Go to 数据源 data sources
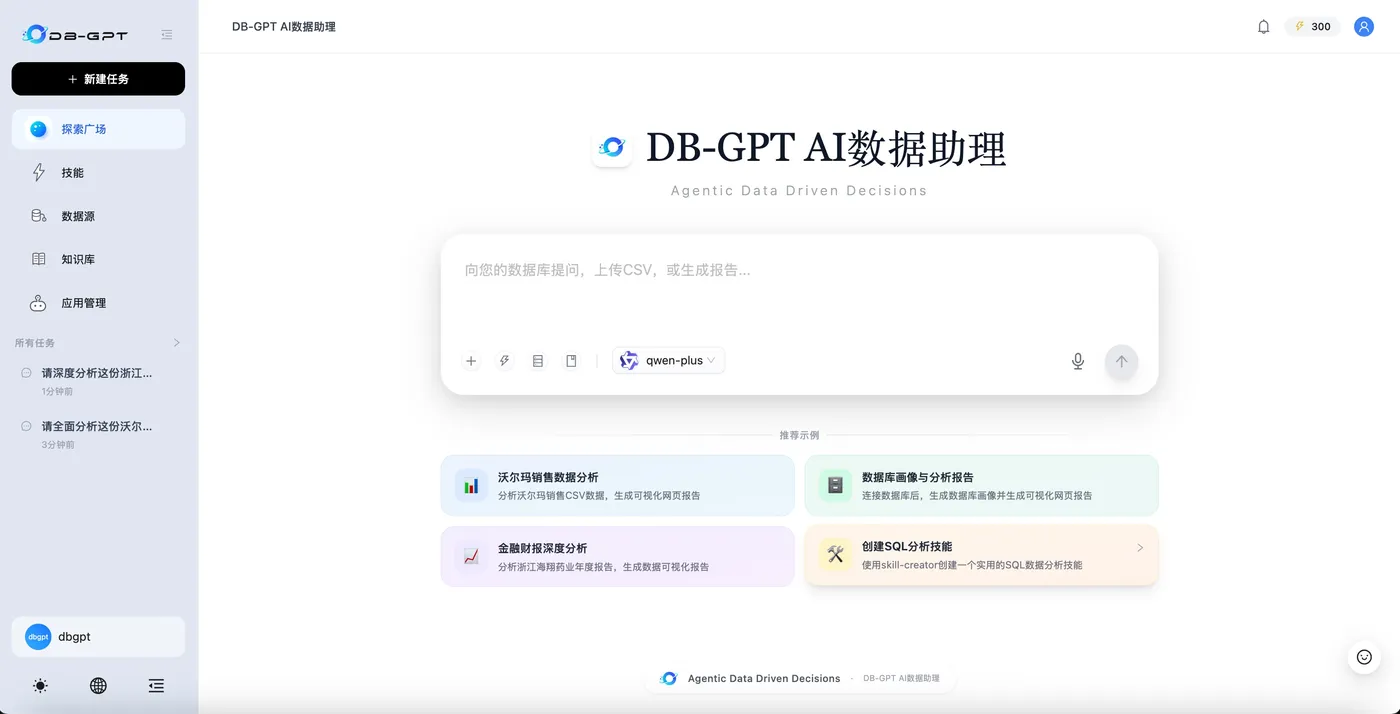This screenshot has width=1400, height=714. click(x=98, y=216)
